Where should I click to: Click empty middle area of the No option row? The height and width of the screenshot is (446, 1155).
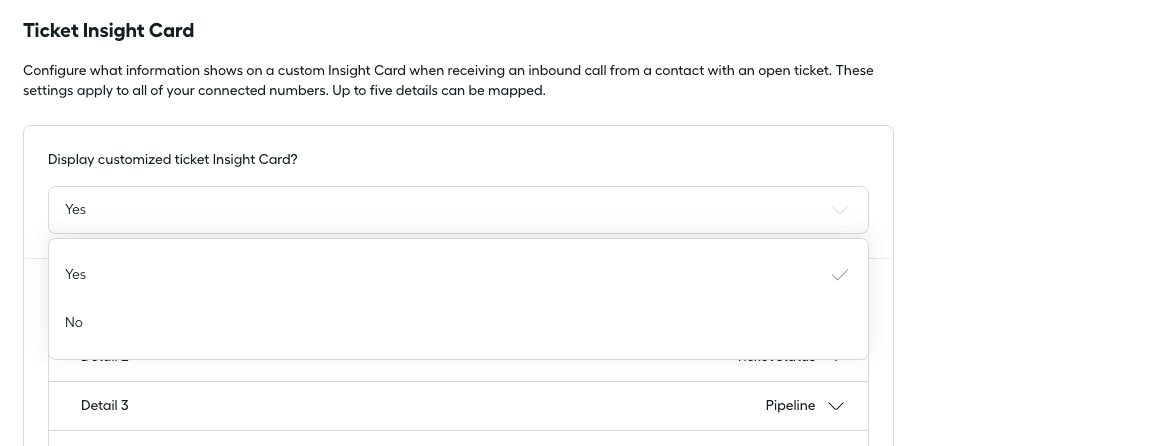[x=450, y=322]
